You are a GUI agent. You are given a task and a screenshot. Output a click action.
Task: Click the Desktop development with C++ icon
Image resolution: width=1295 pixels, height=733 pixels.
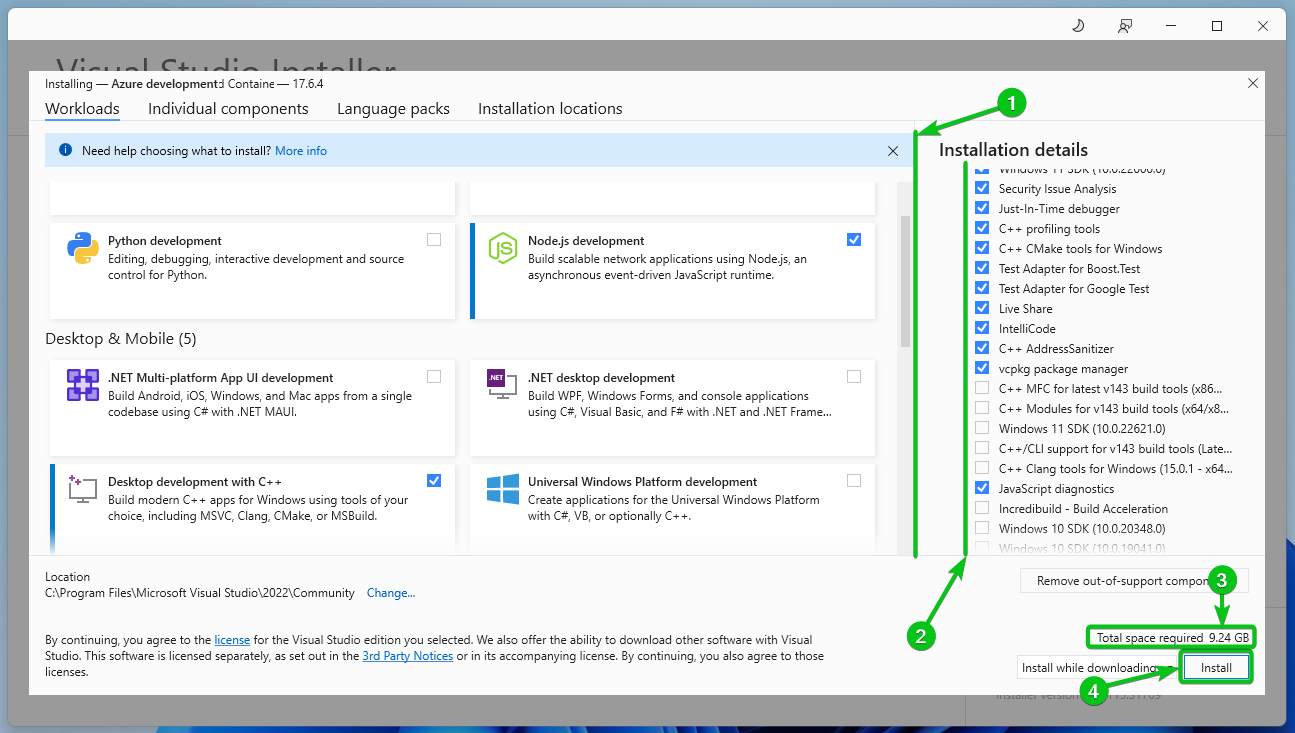(x=82, y=488)
